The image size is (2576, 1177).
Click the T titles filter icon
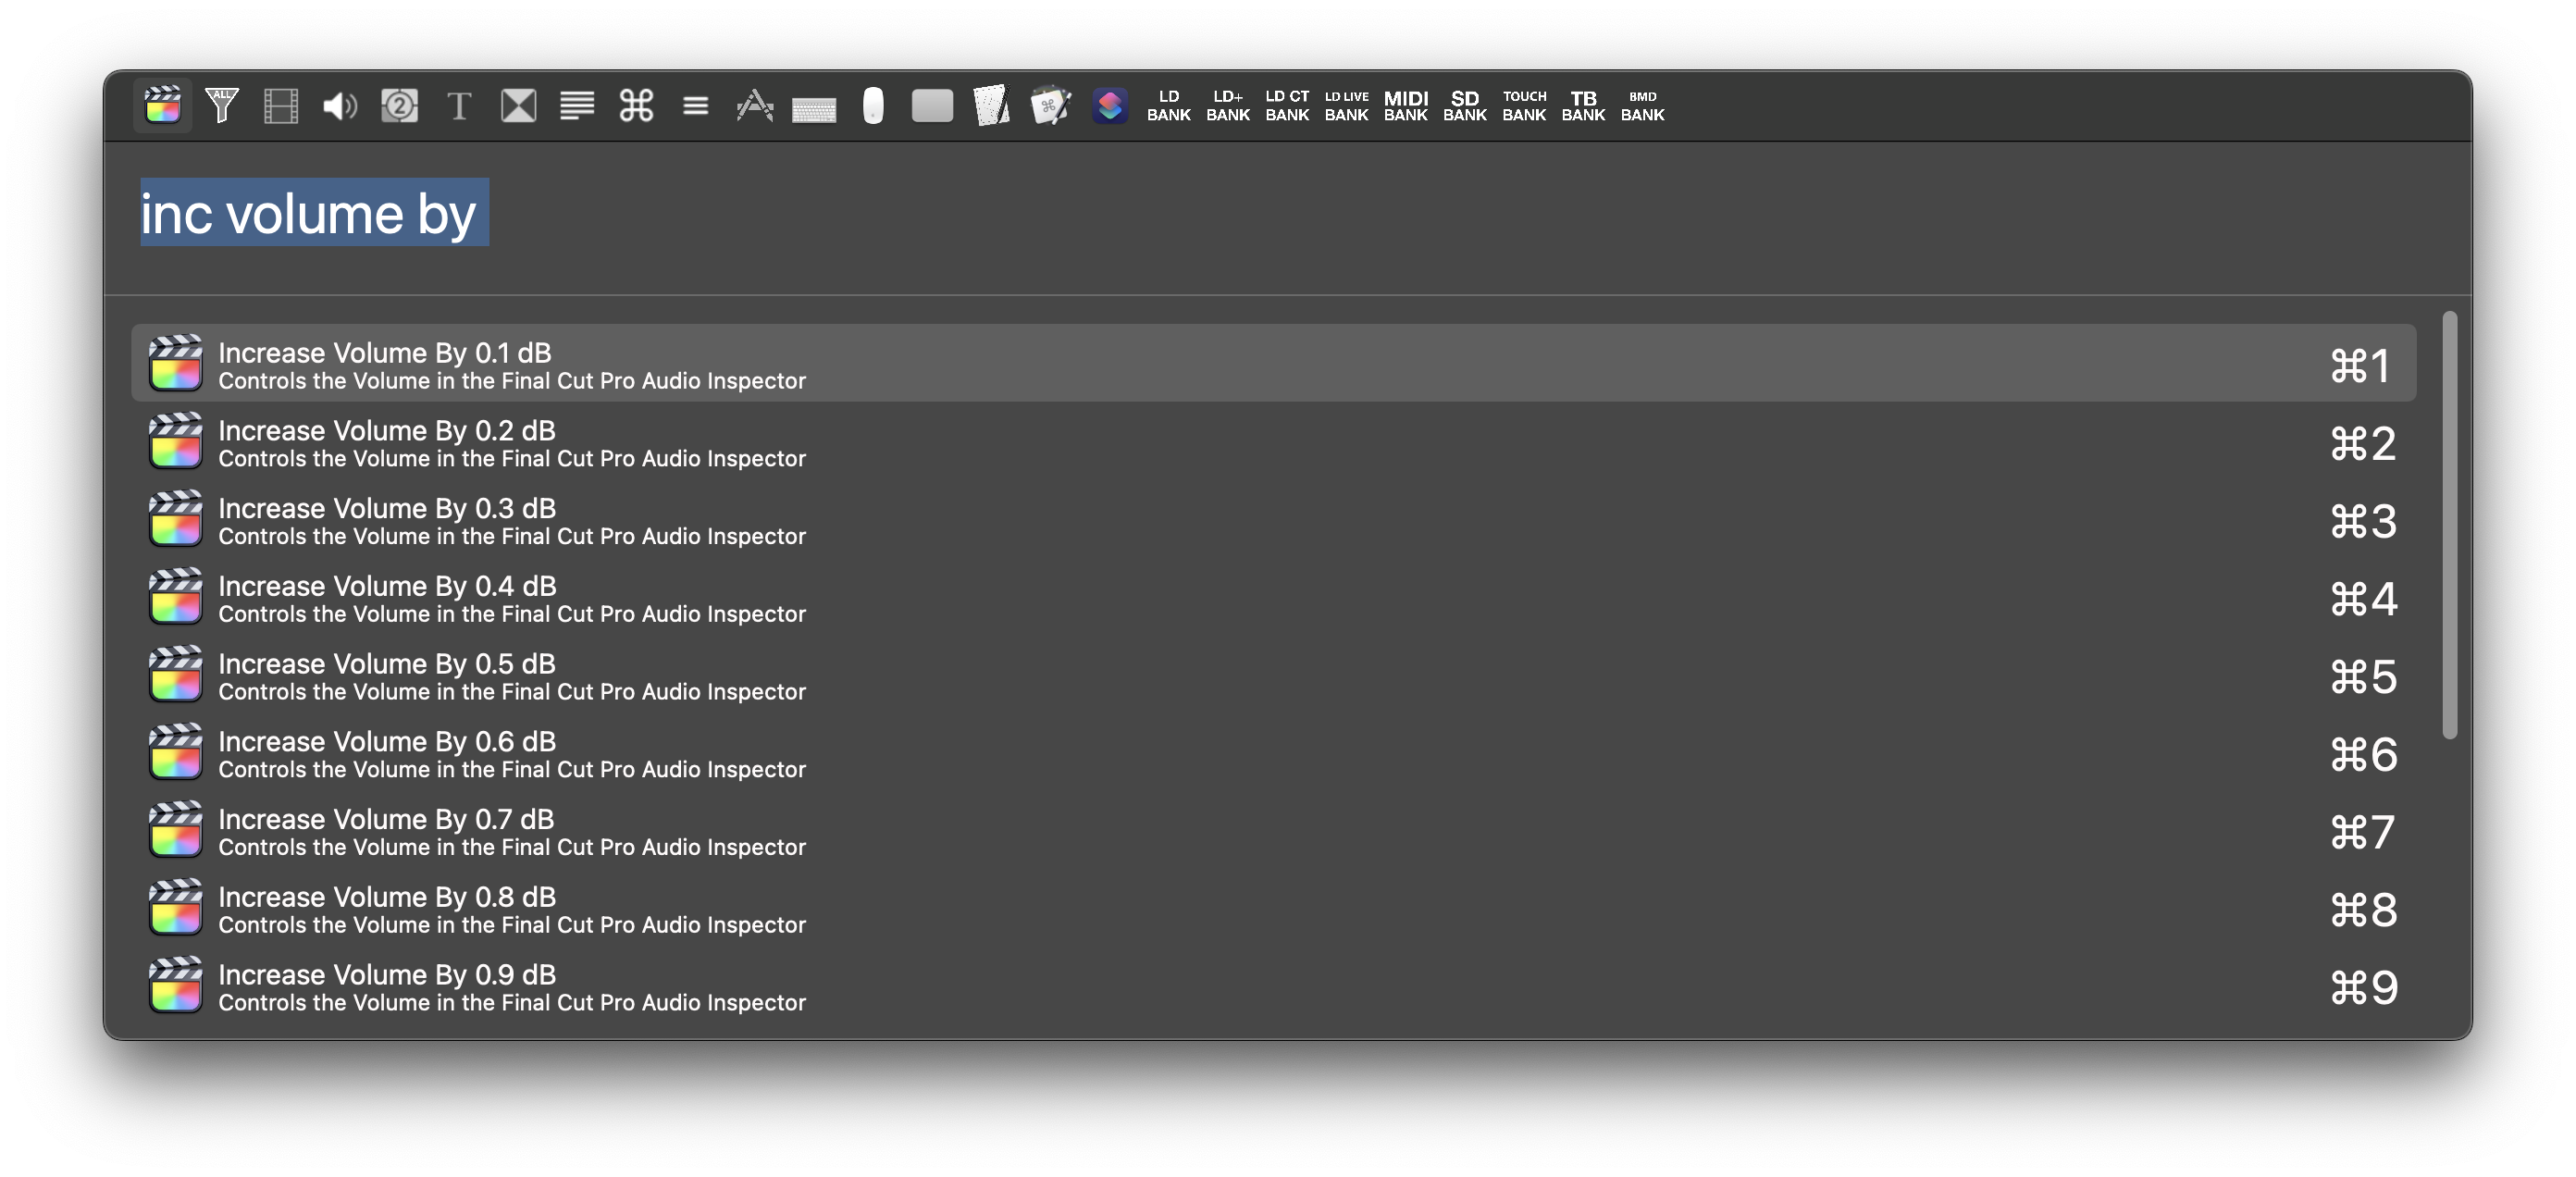[458, 105]
